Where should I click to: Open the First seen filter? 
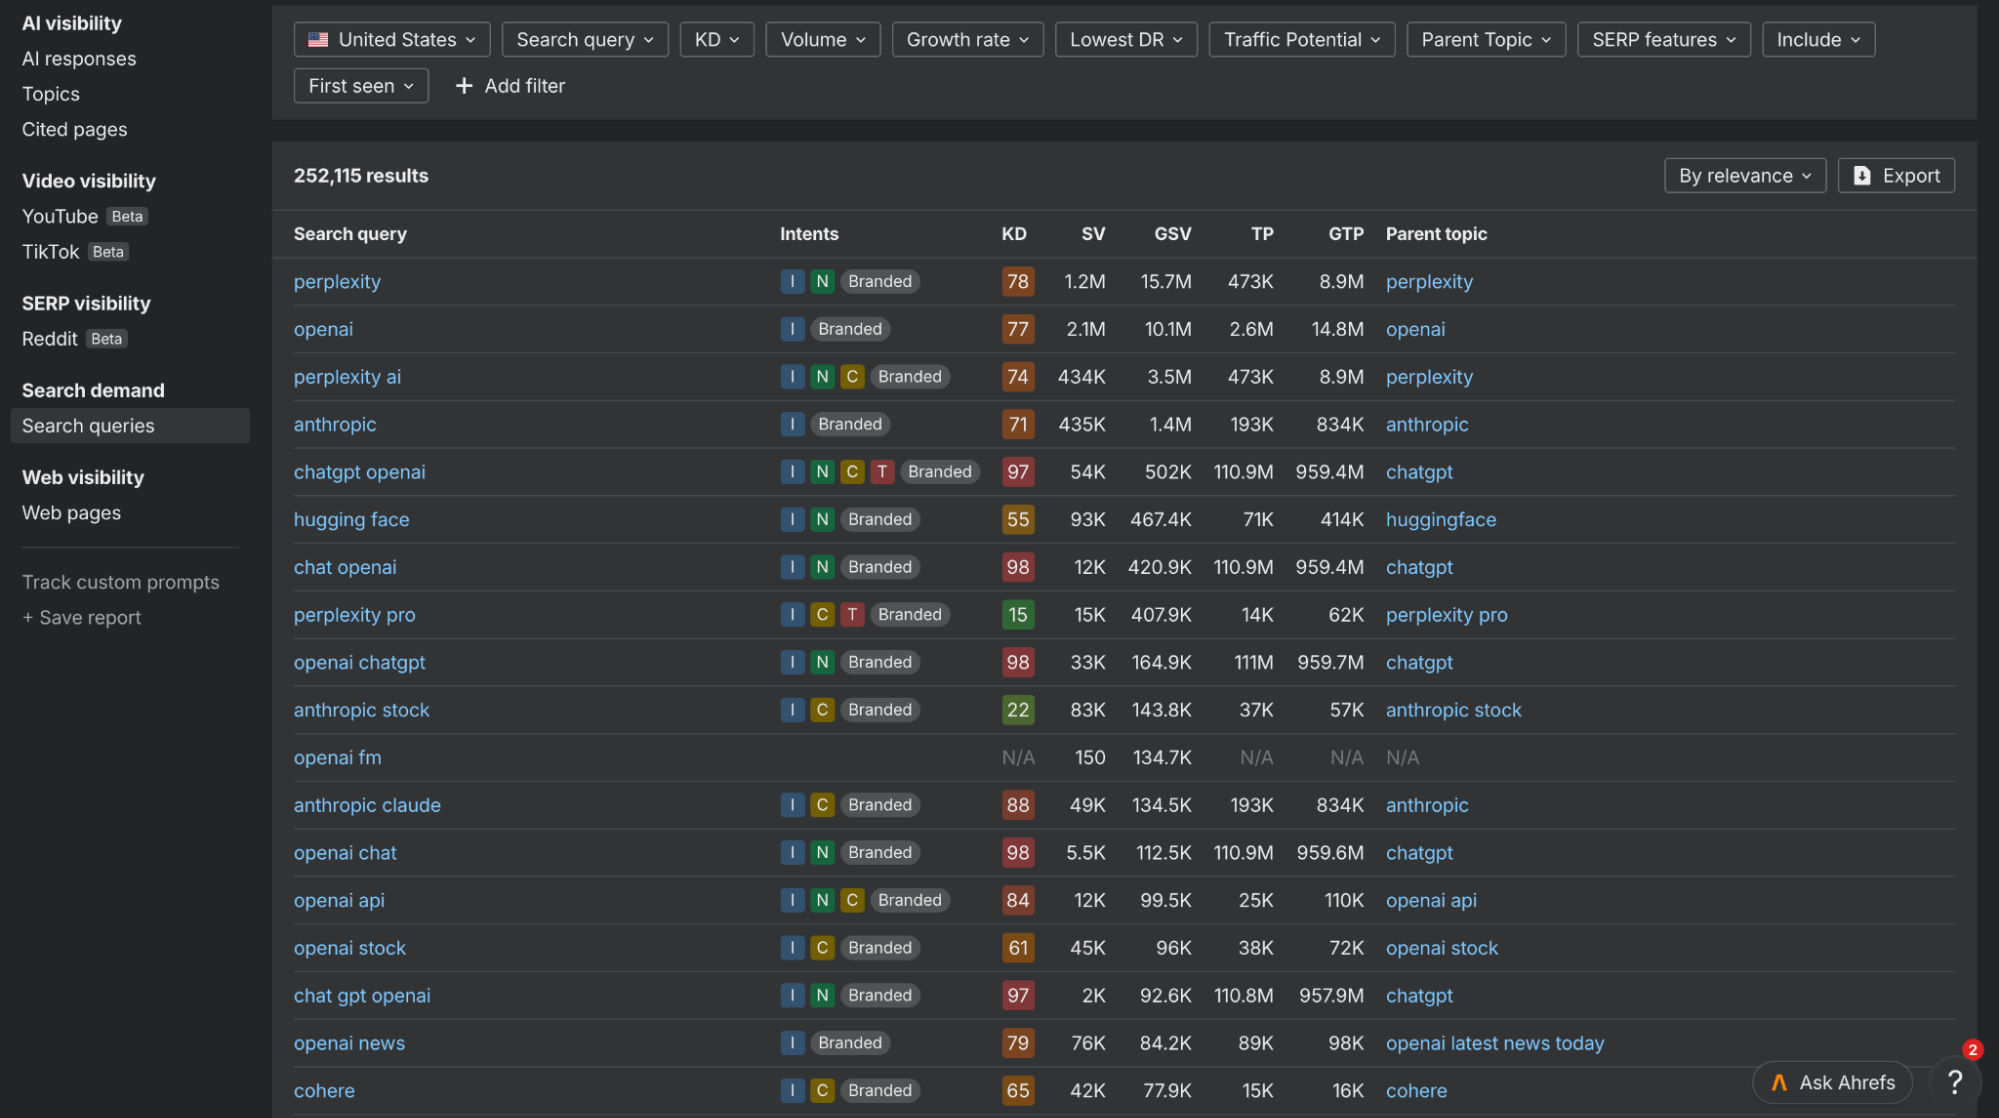click(361, 86)
